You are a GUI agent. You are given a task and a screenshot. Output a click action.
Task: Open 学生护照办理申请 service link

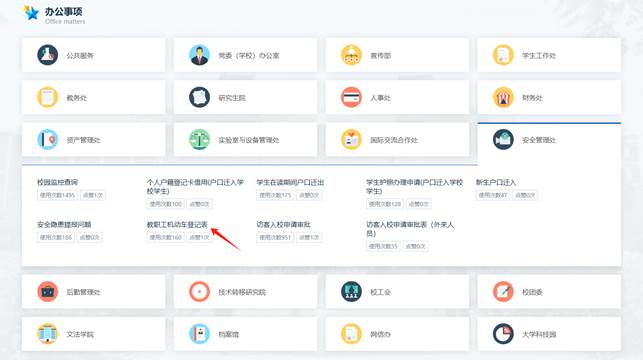[x=415, y=187]
